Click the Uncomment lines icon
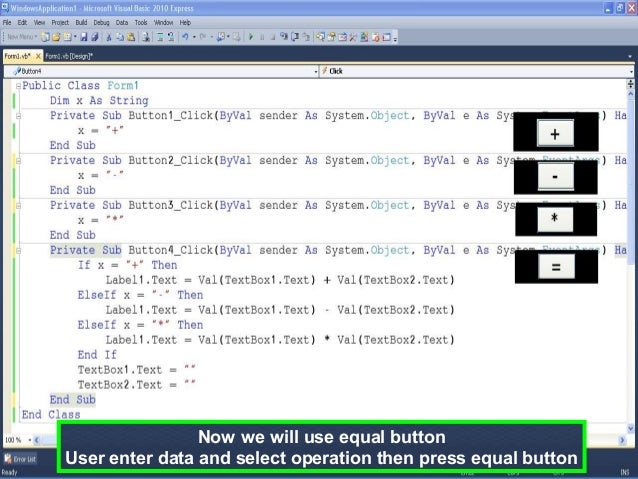This screenshot has width=638, height=479. [x=171, y=37]
